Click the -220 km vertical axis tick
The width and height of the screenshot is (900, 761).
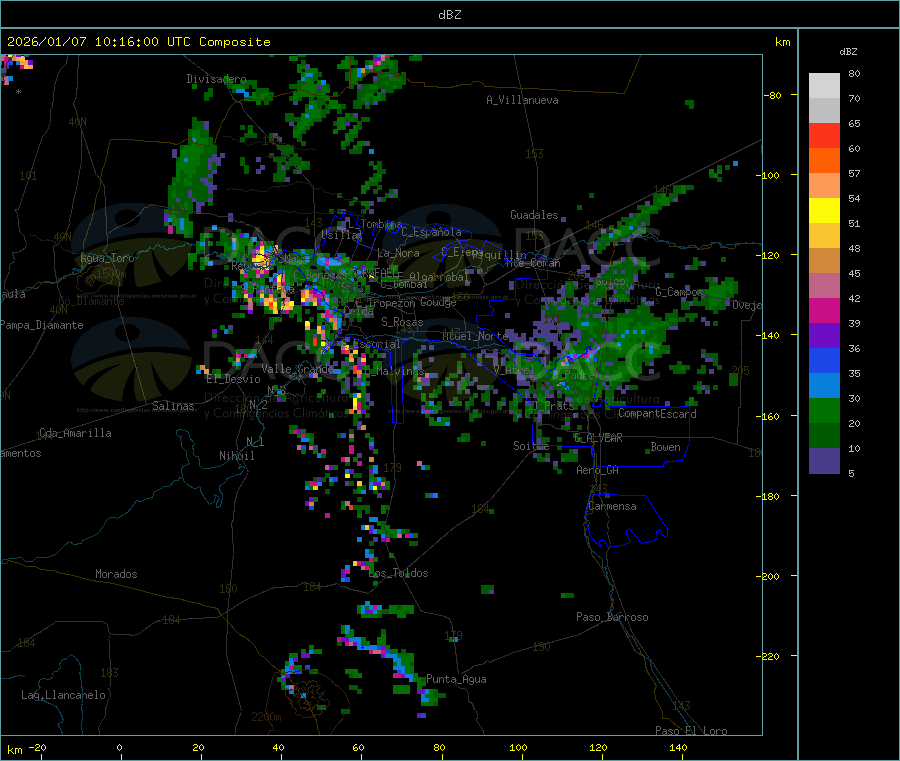pyautogui.click(x=770, y=657)
